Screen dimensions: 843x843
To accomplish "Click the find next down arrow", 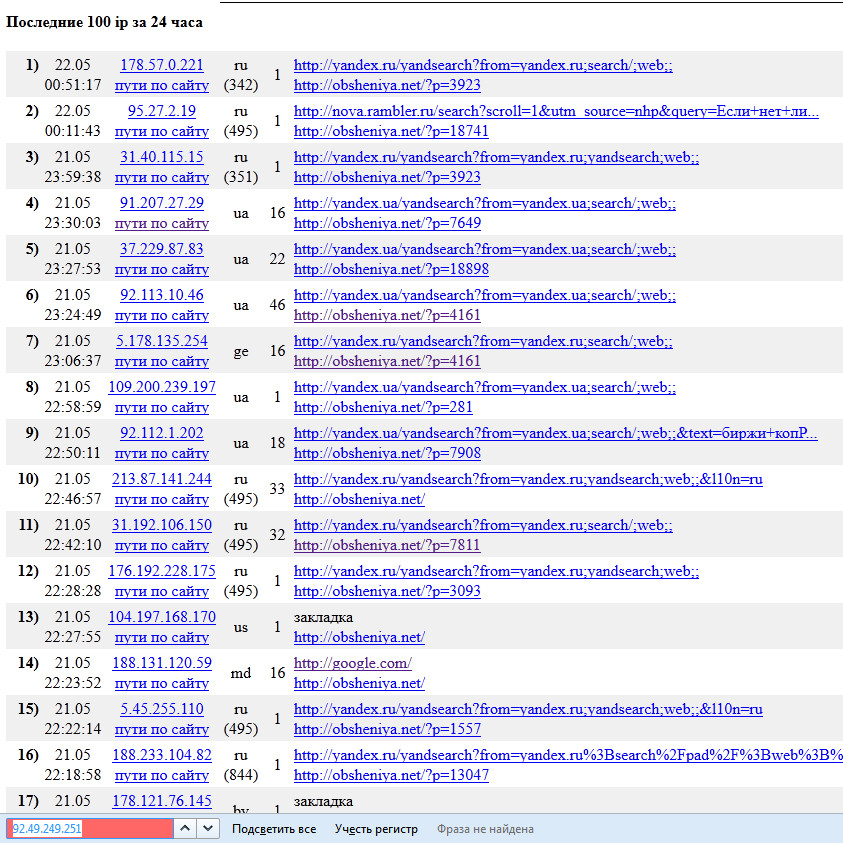I will 208,828.
